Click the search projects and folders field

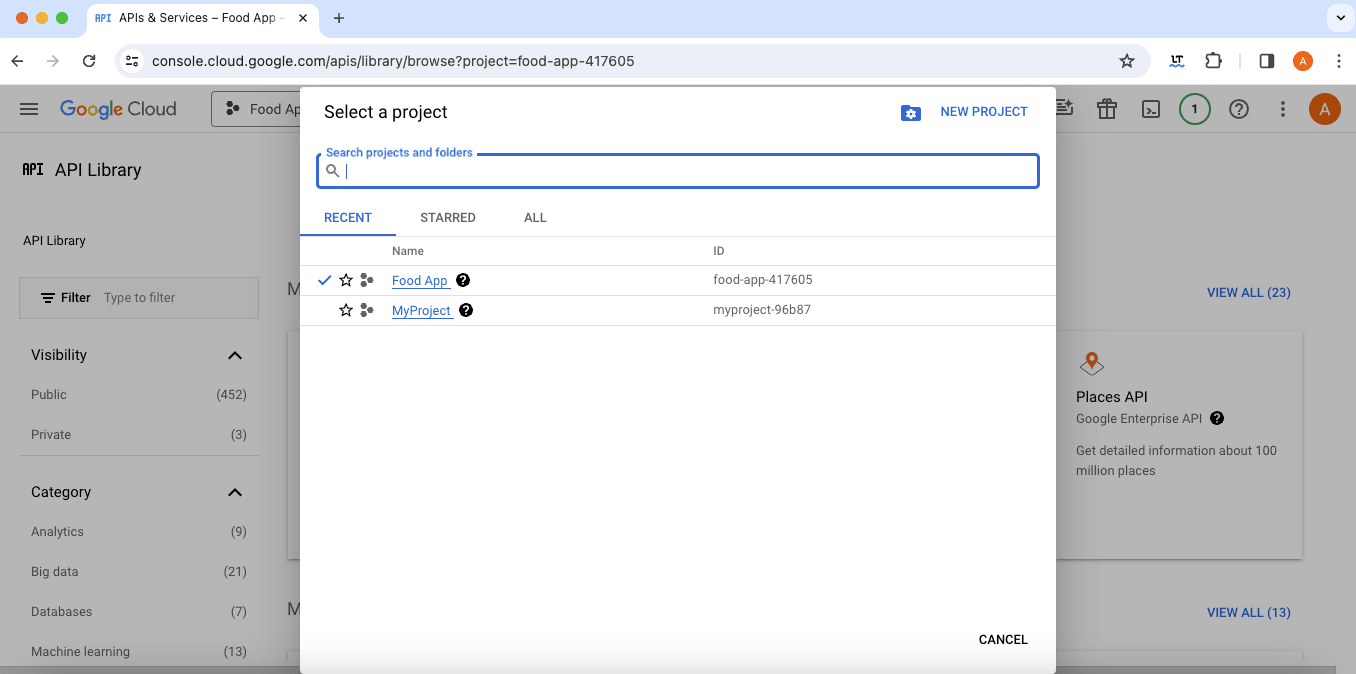(x=678, y=170)
